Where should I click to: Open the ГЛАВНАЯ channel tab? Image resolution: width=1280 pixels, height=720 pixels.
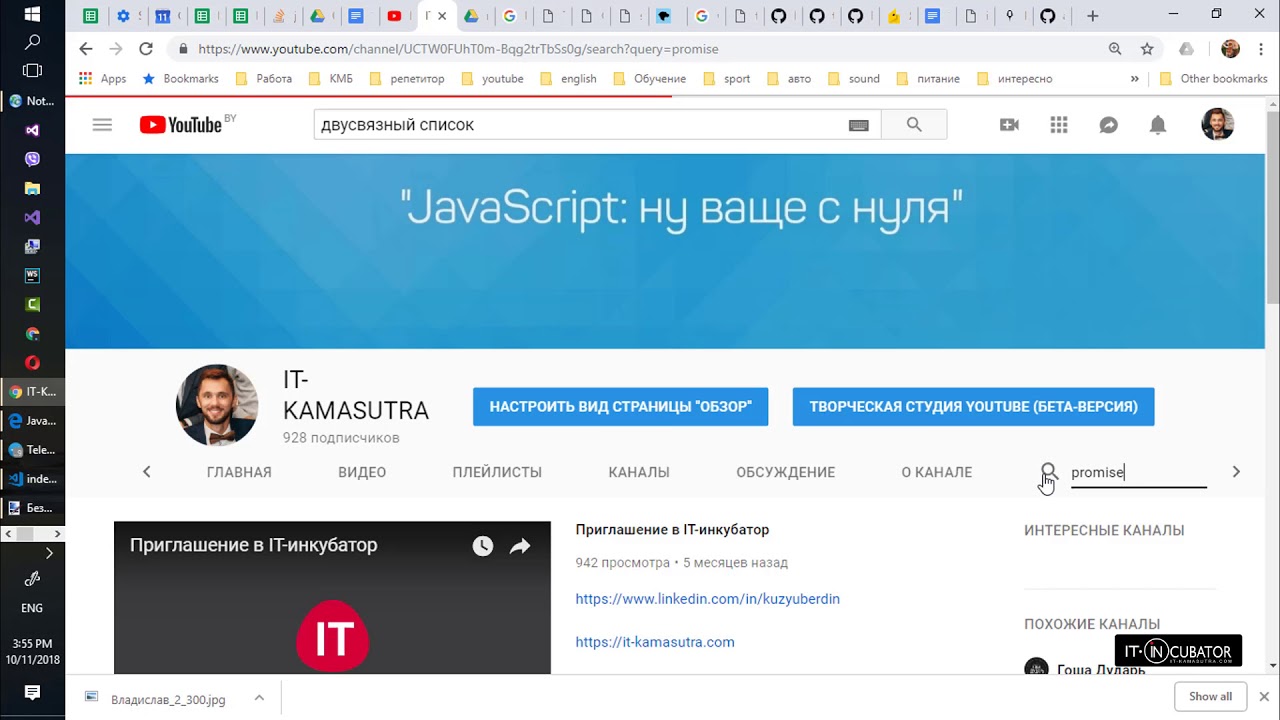pyautogui.click(x=239, y=472)
